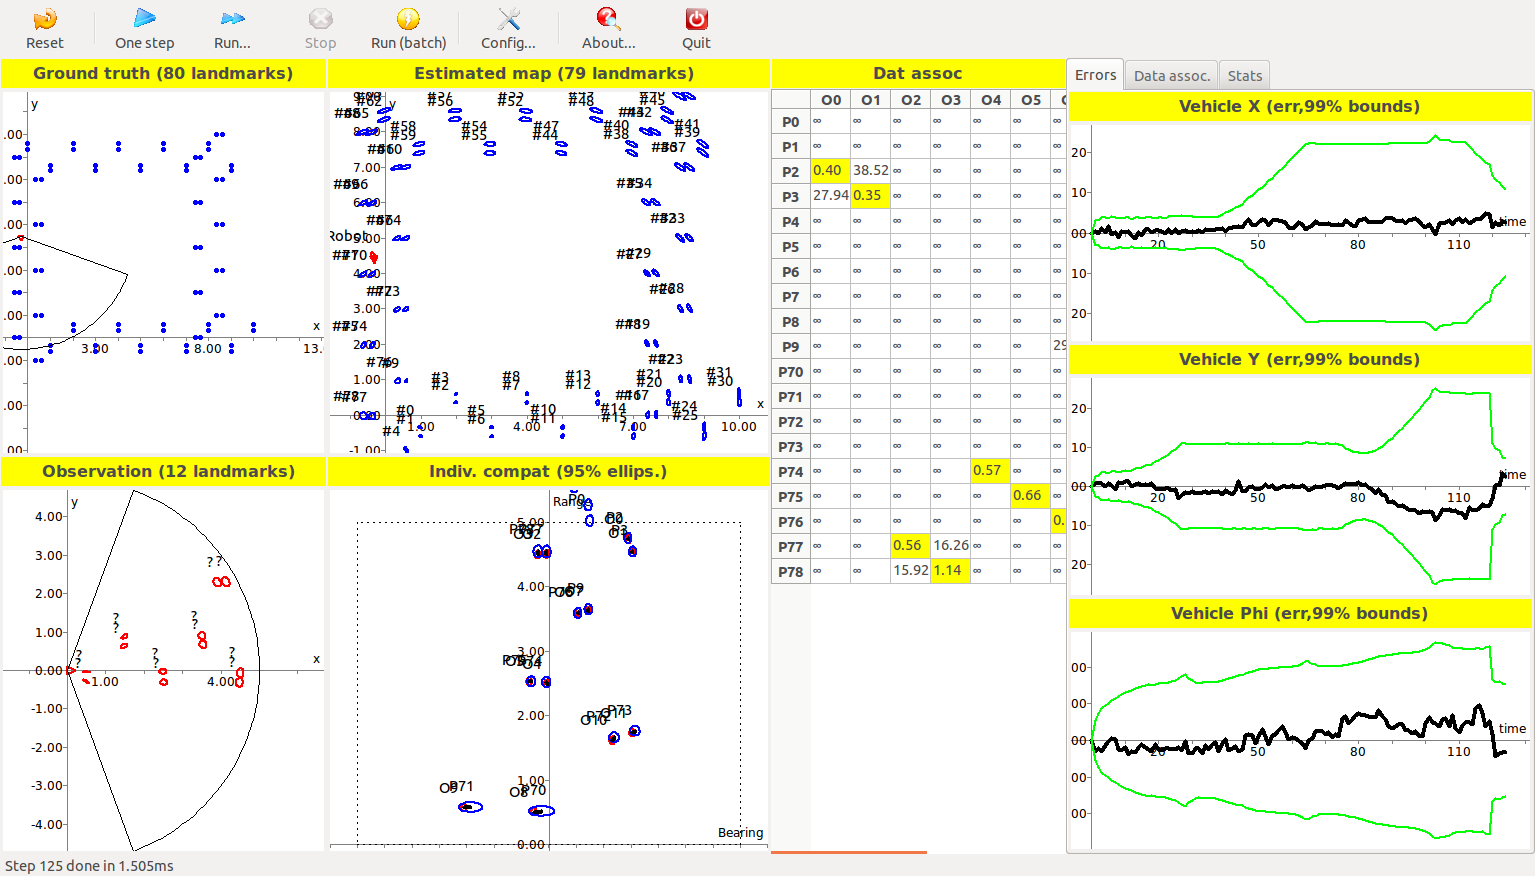The height and width of the screenshot is (876, 1535).
Task: Run a single step with One step
Action: coord(144,20)
